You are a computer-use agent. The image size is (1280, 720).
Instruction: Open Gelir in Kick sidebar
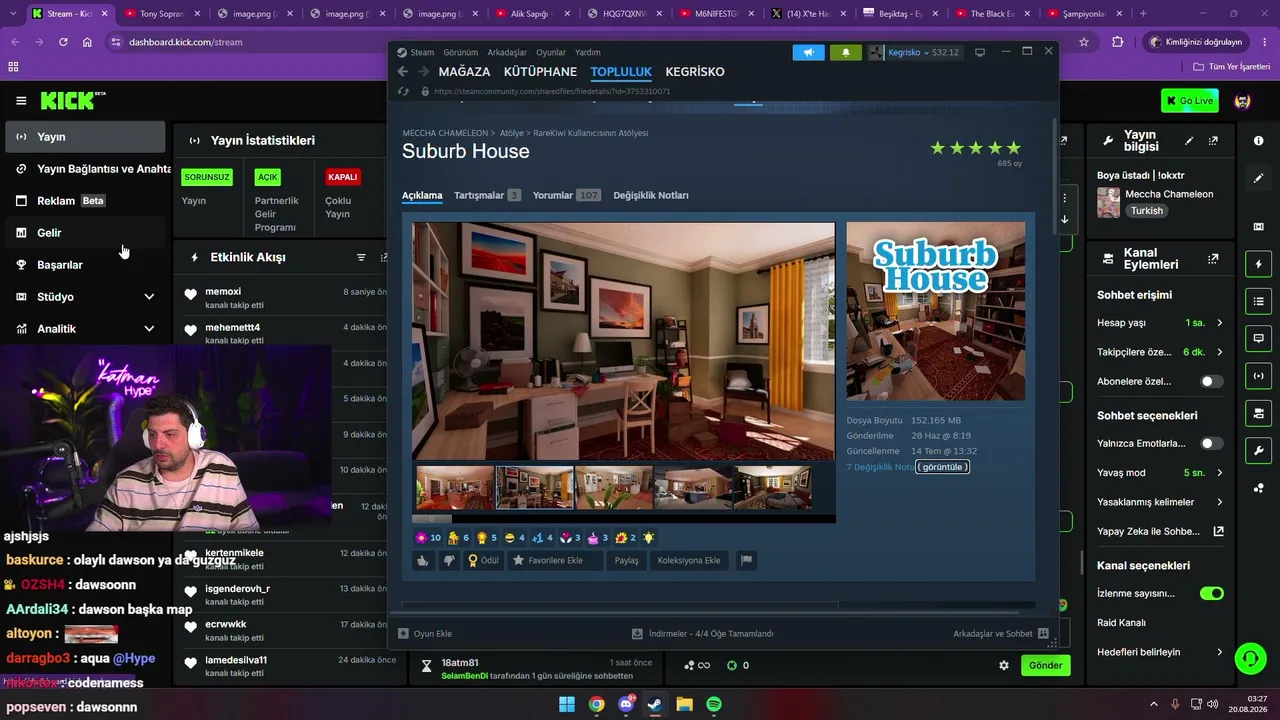(85, 233)
